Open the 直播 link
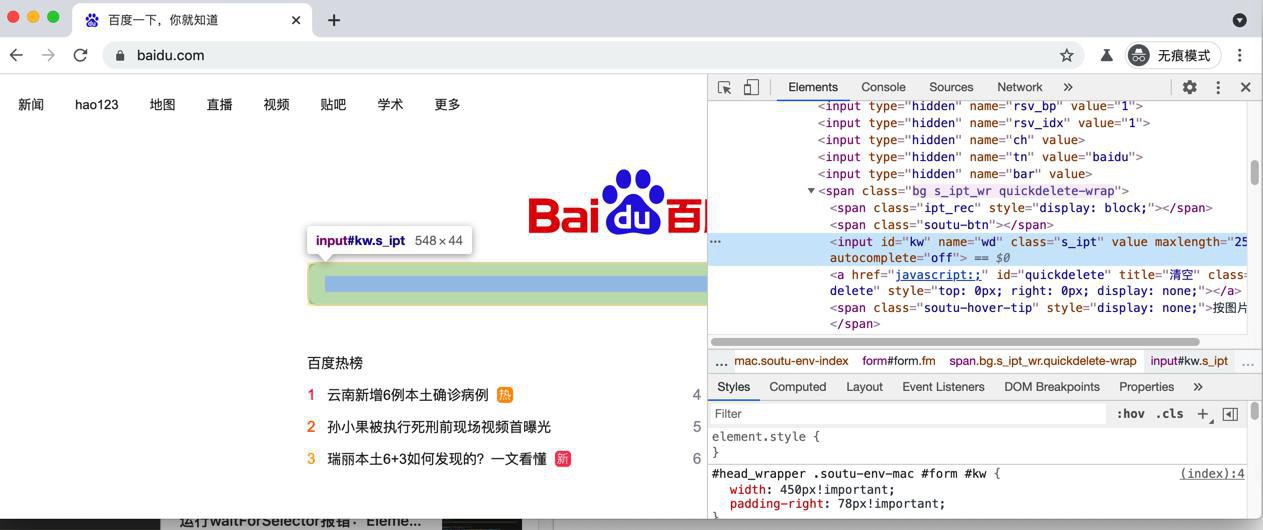 pyautogui.click(x=219, y=104)
